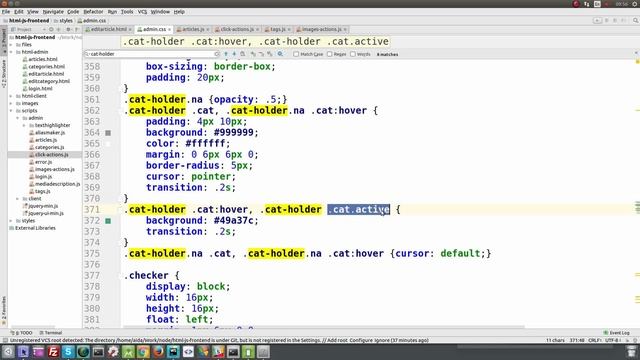640x360 pixels.
Task: Enable the Words checkbox
Action: pos(353,54)
